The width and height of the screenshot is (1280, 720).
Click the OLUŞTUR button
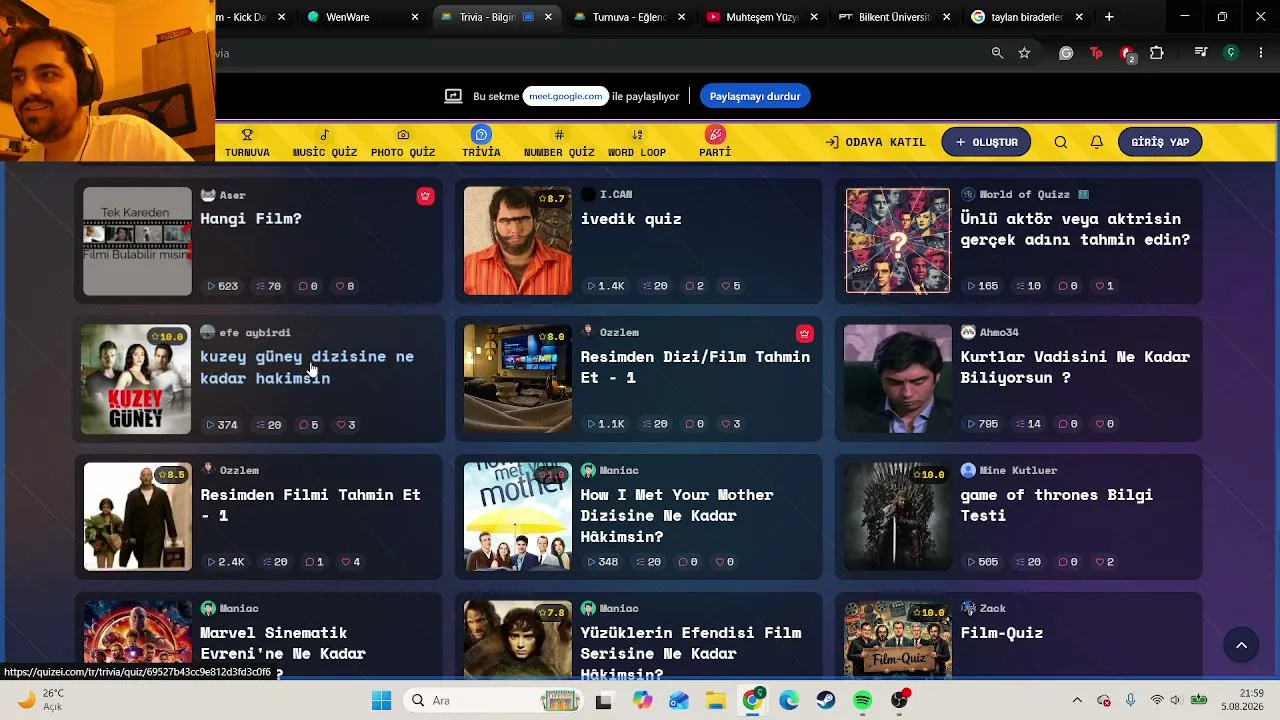coord(987,142)
